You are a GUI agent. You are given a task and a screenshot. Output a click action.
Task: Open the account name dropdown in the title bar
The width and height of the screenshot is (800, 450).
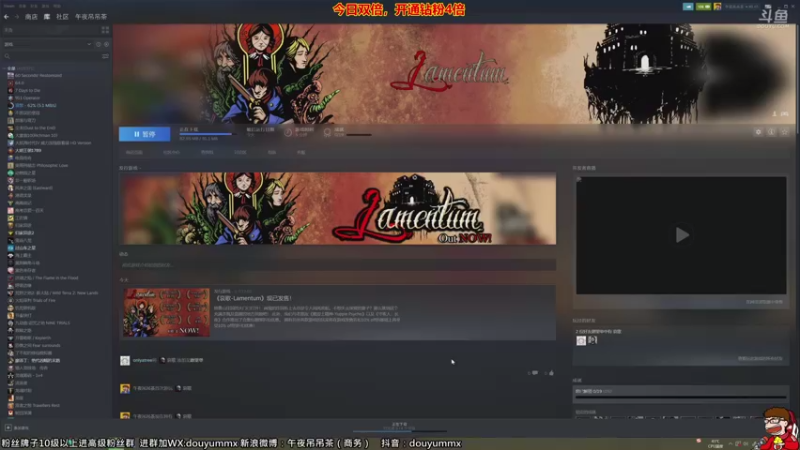tap(741, 7)
